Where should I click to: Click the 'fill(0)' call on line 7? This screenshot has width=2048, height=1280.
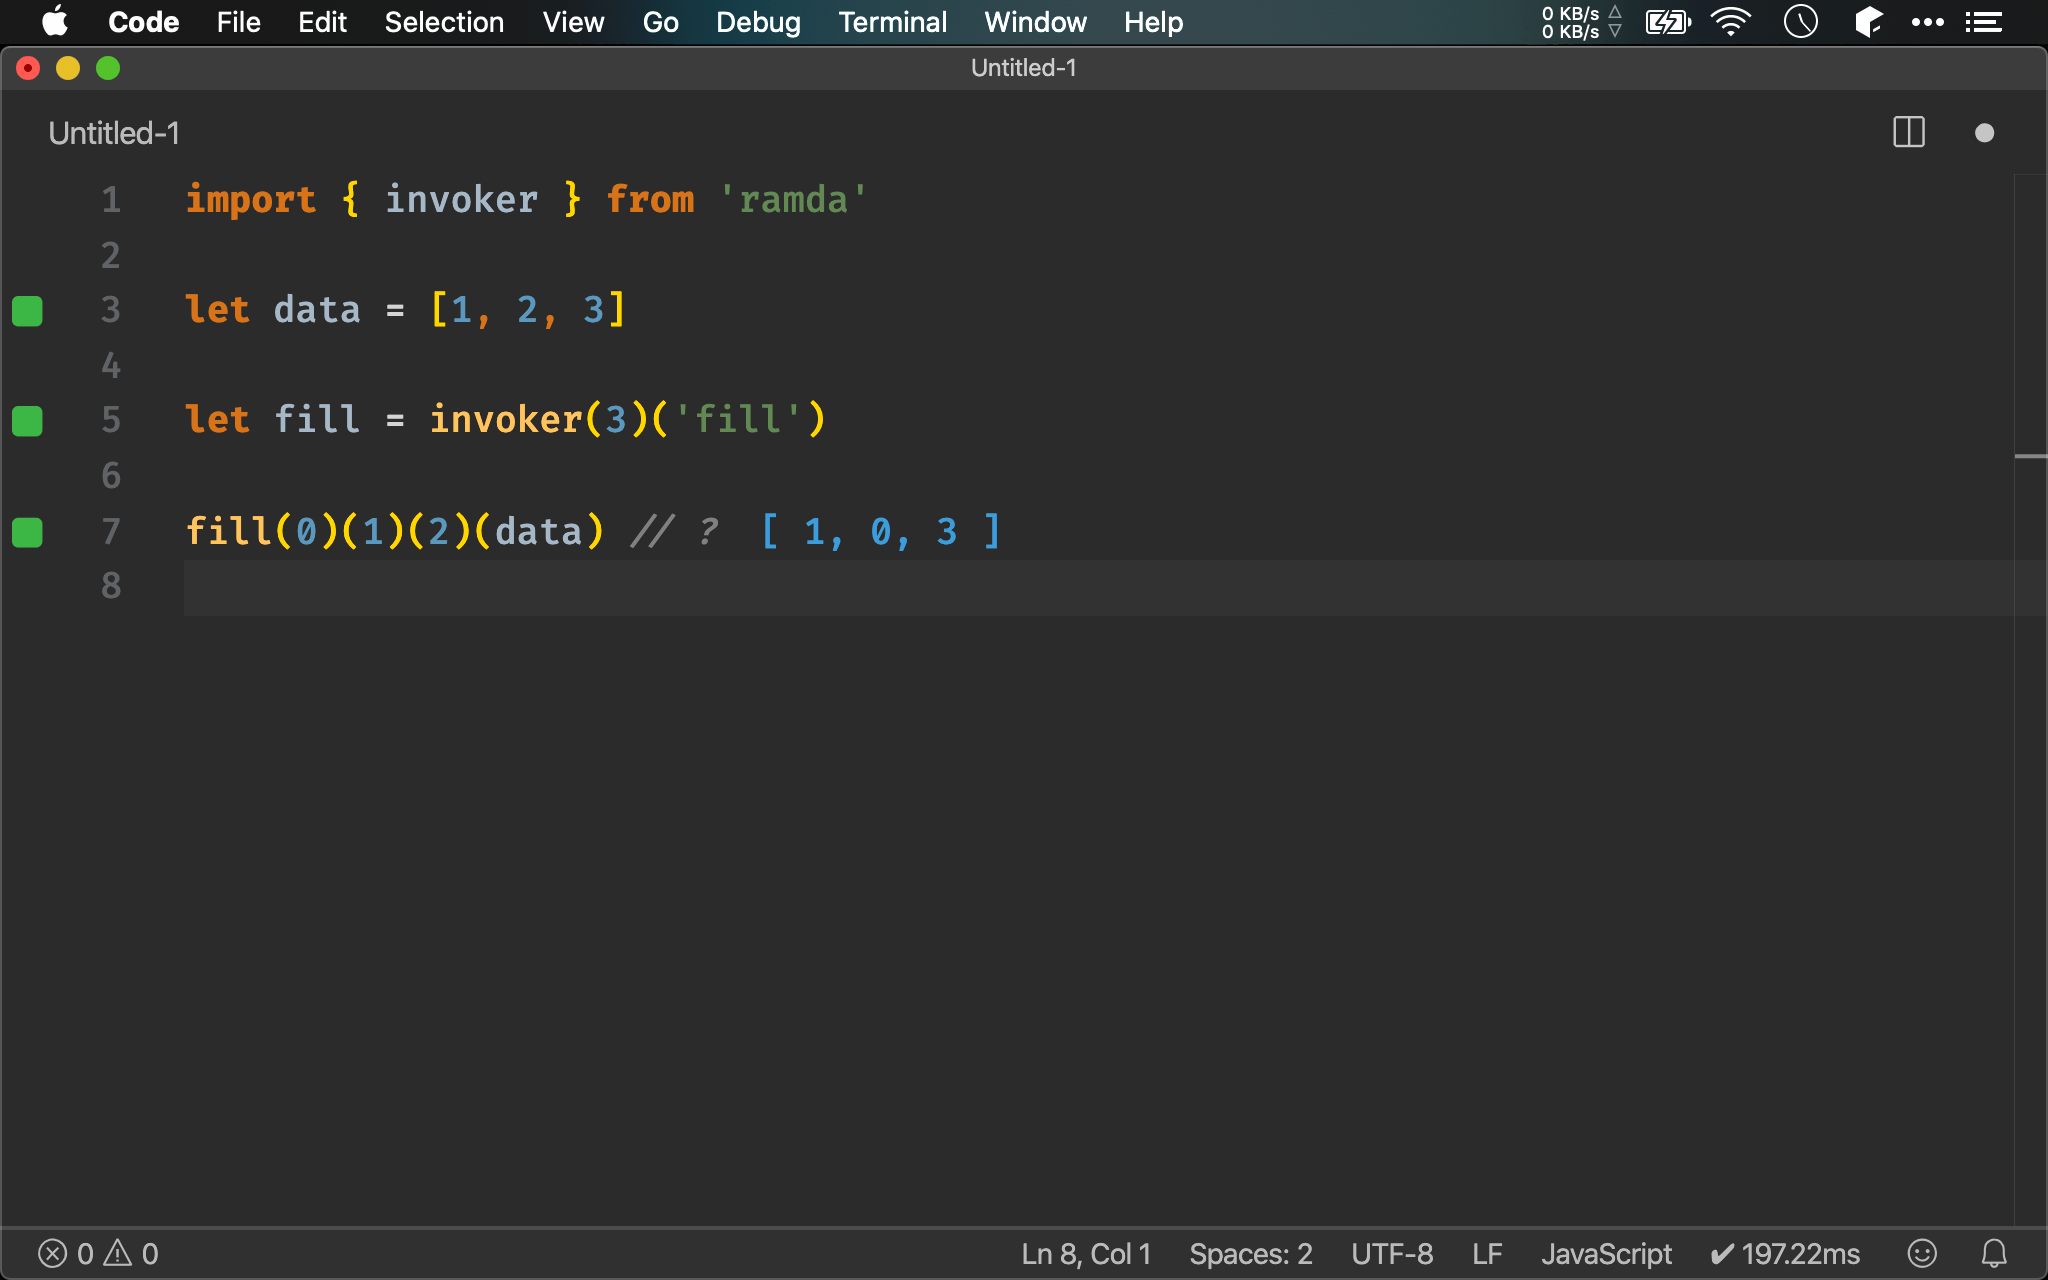[262, 531]
